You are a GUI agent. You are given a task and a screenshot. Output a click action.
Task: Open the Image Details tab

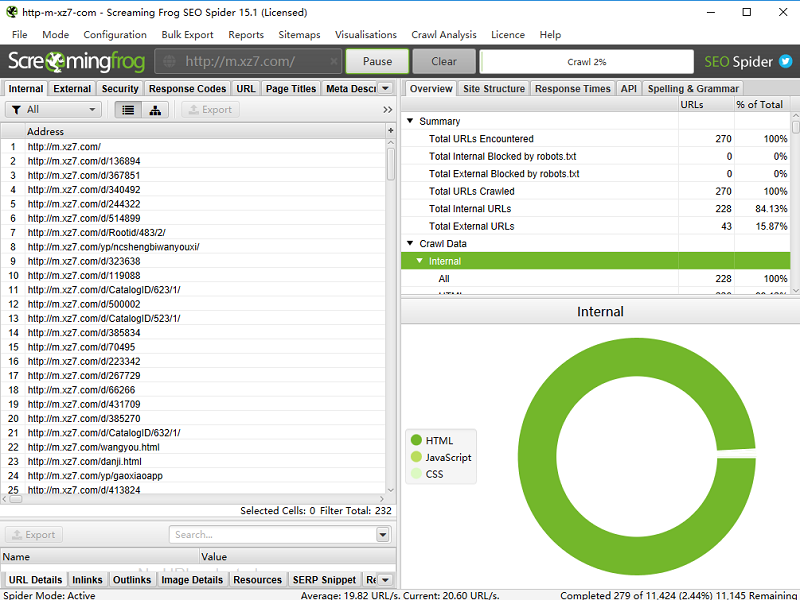pos(192,580)
